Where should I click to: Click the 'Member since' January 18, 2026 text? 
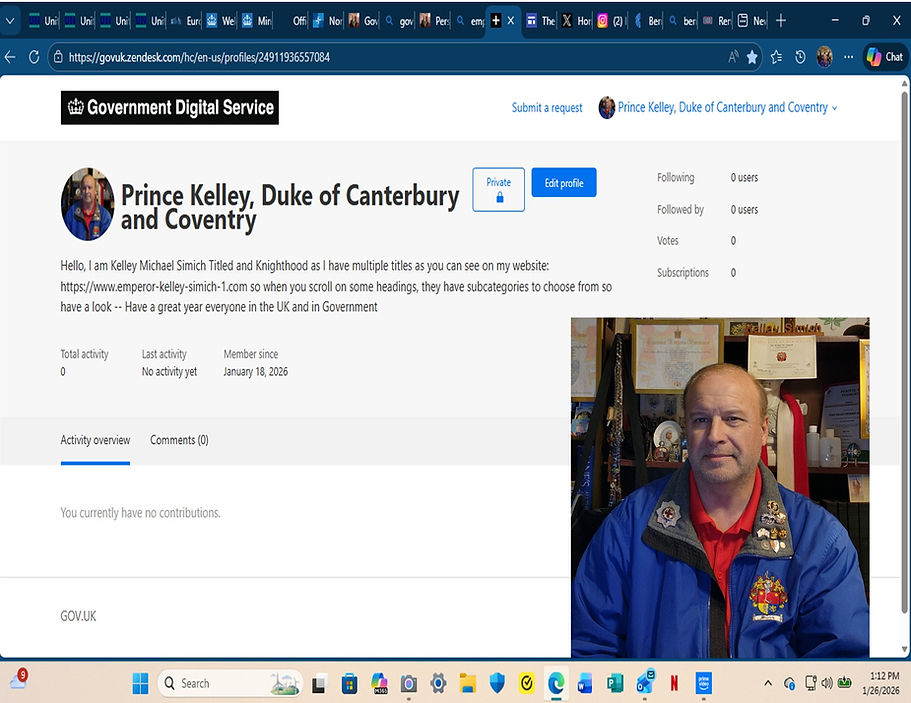(256, 371)
